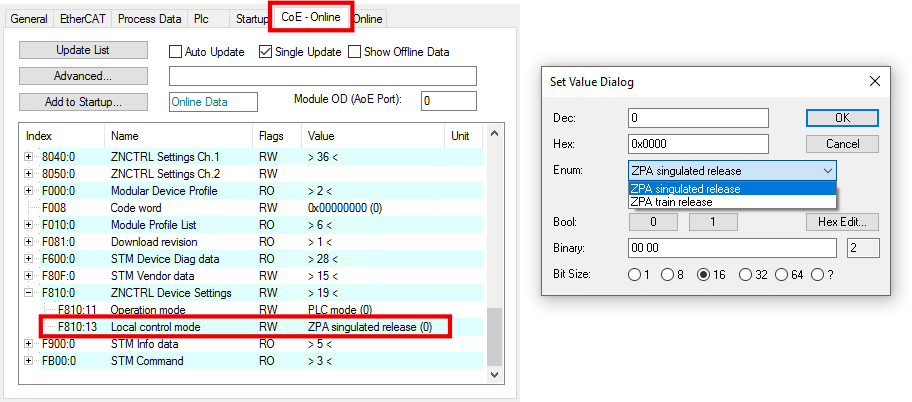Close the Set Value Dialog window
The image size is (912, 402).
(x=874, y=81)
